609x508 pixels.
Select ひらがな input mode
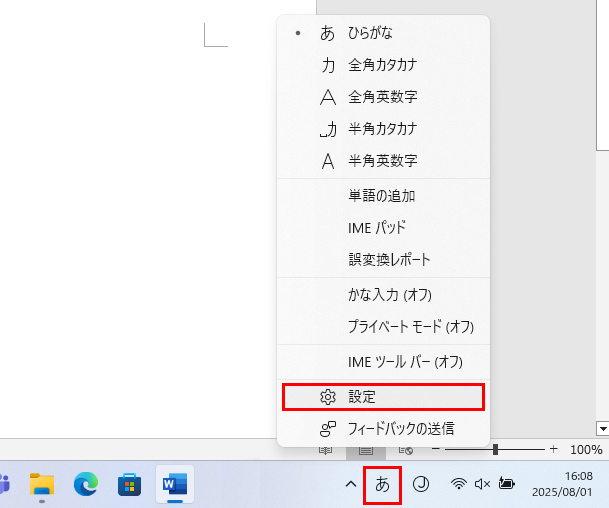pos(370,33)
